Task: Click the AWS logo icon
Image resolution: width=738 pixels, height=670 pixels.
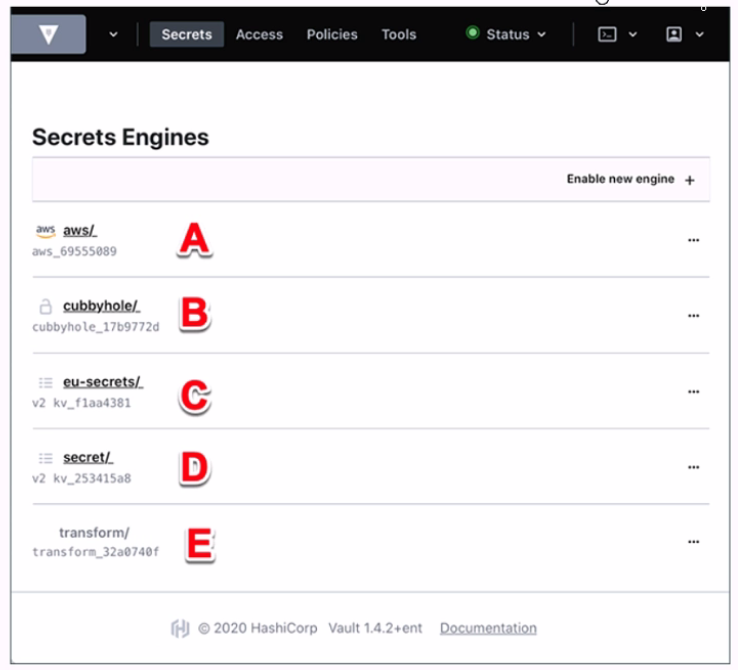Action: coord(45,230)
